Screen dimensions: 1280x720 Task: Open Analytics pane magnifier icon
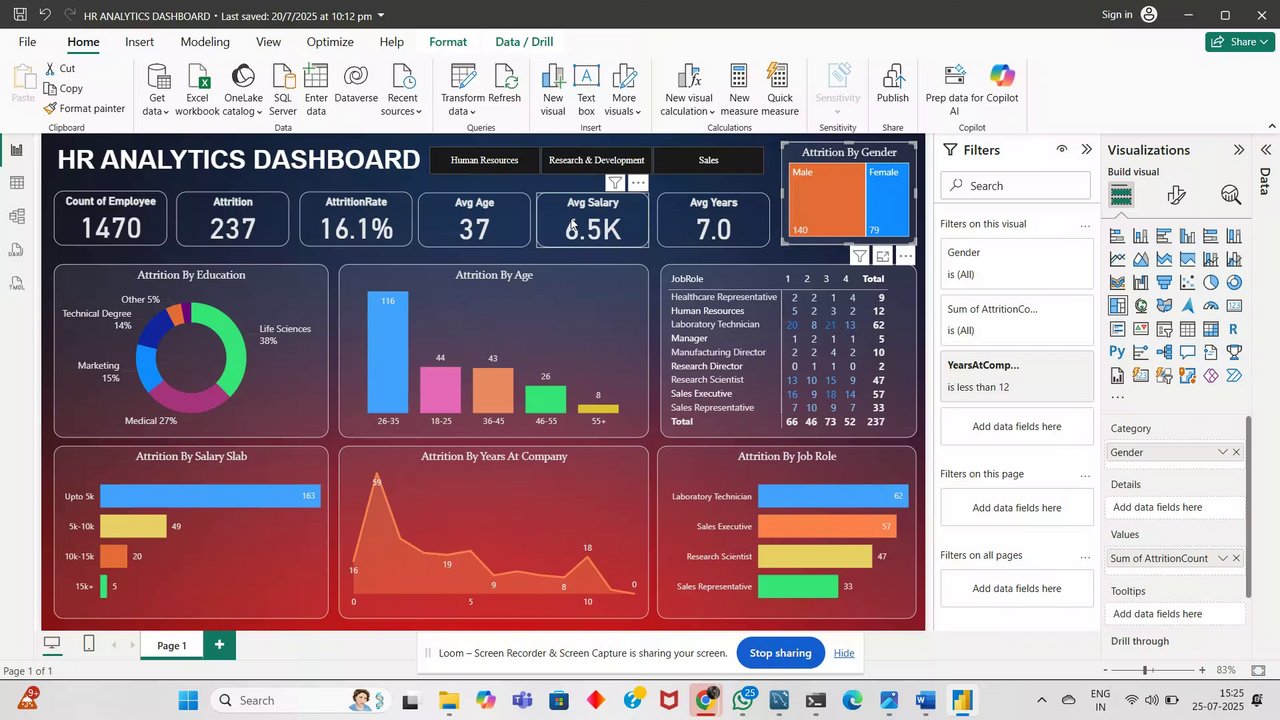pos(1231,195)
